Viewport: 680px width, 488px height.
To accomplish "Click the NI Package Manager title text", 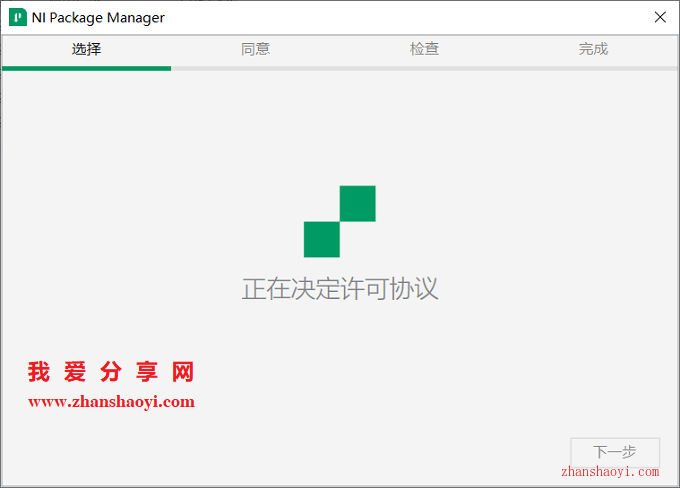I will [98, 17].
